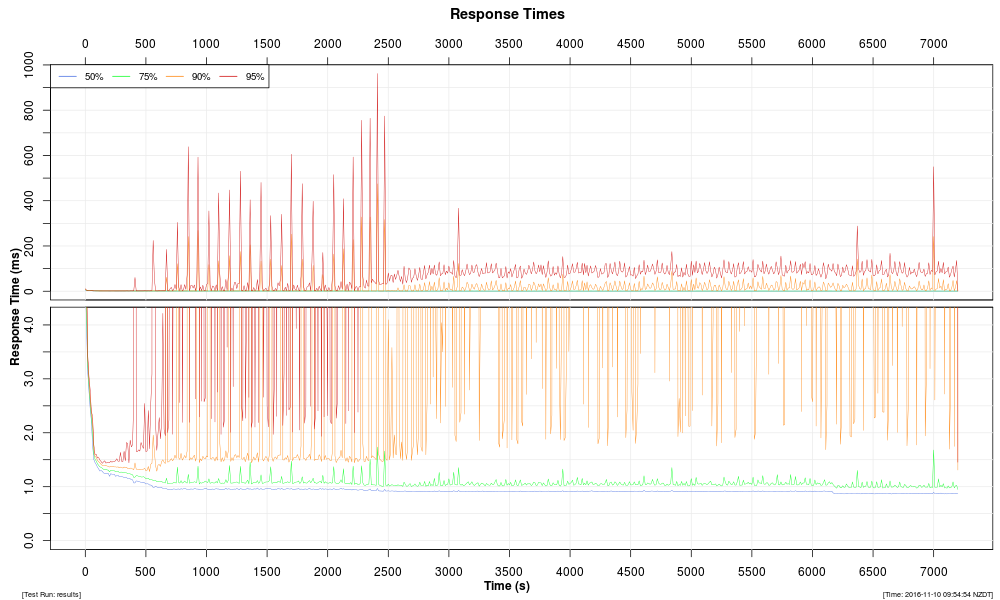Screen dimensions: 1000x600
Task: Click the blue 50% legend line swatch
Action: (x=68, y=77)
